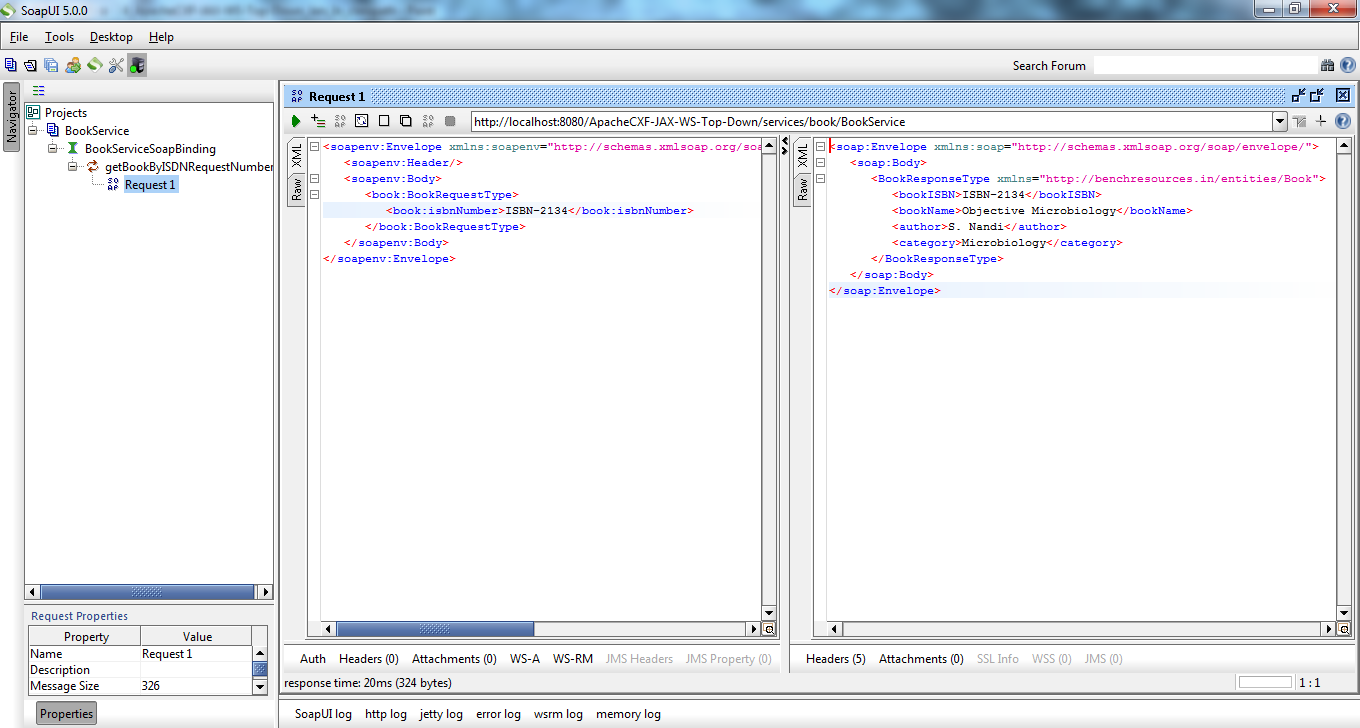Recreate the request from the schema
This screenshot has width=1360, height=728.
click(362, 120)
